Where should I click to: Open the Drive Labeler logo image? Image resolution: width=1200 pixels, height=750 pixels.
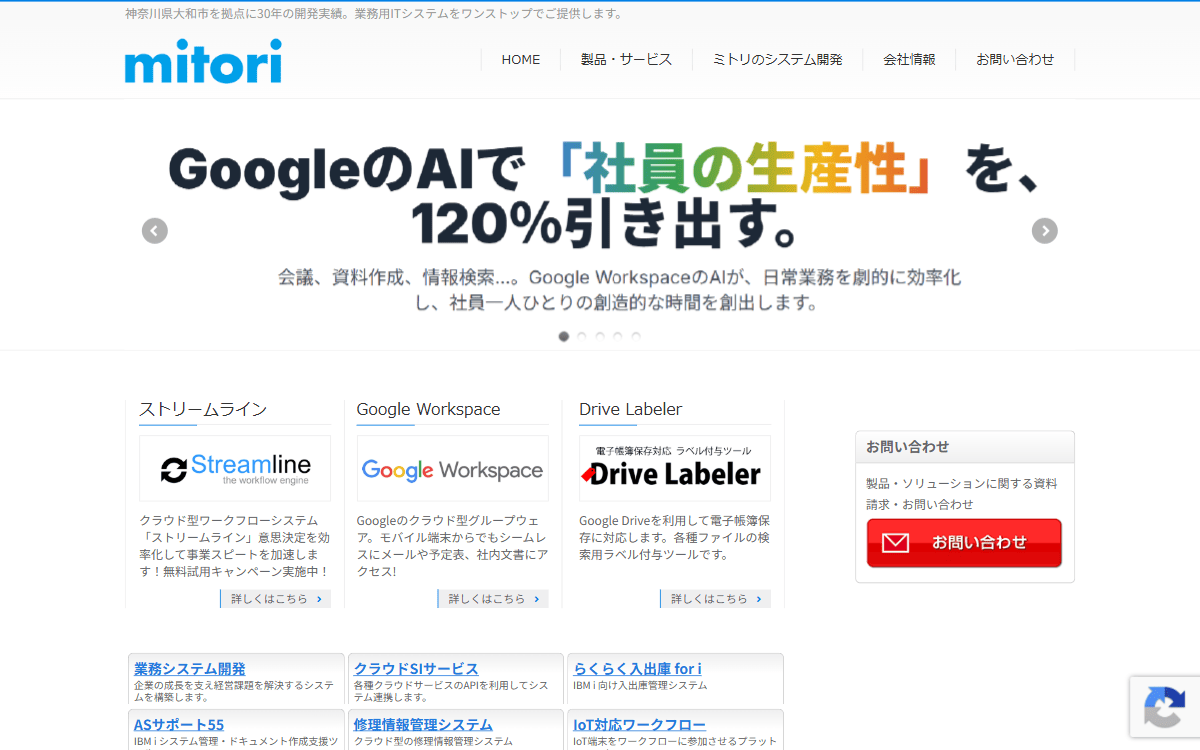tap(675, 468)
